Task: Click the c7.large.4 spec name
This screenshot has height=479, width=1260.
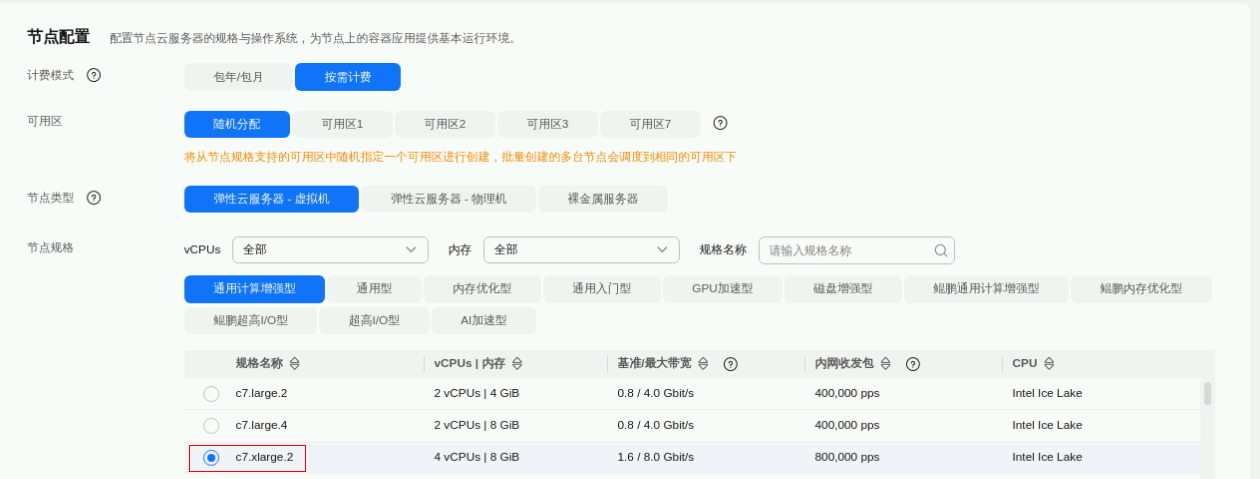Action: [261, 425]
